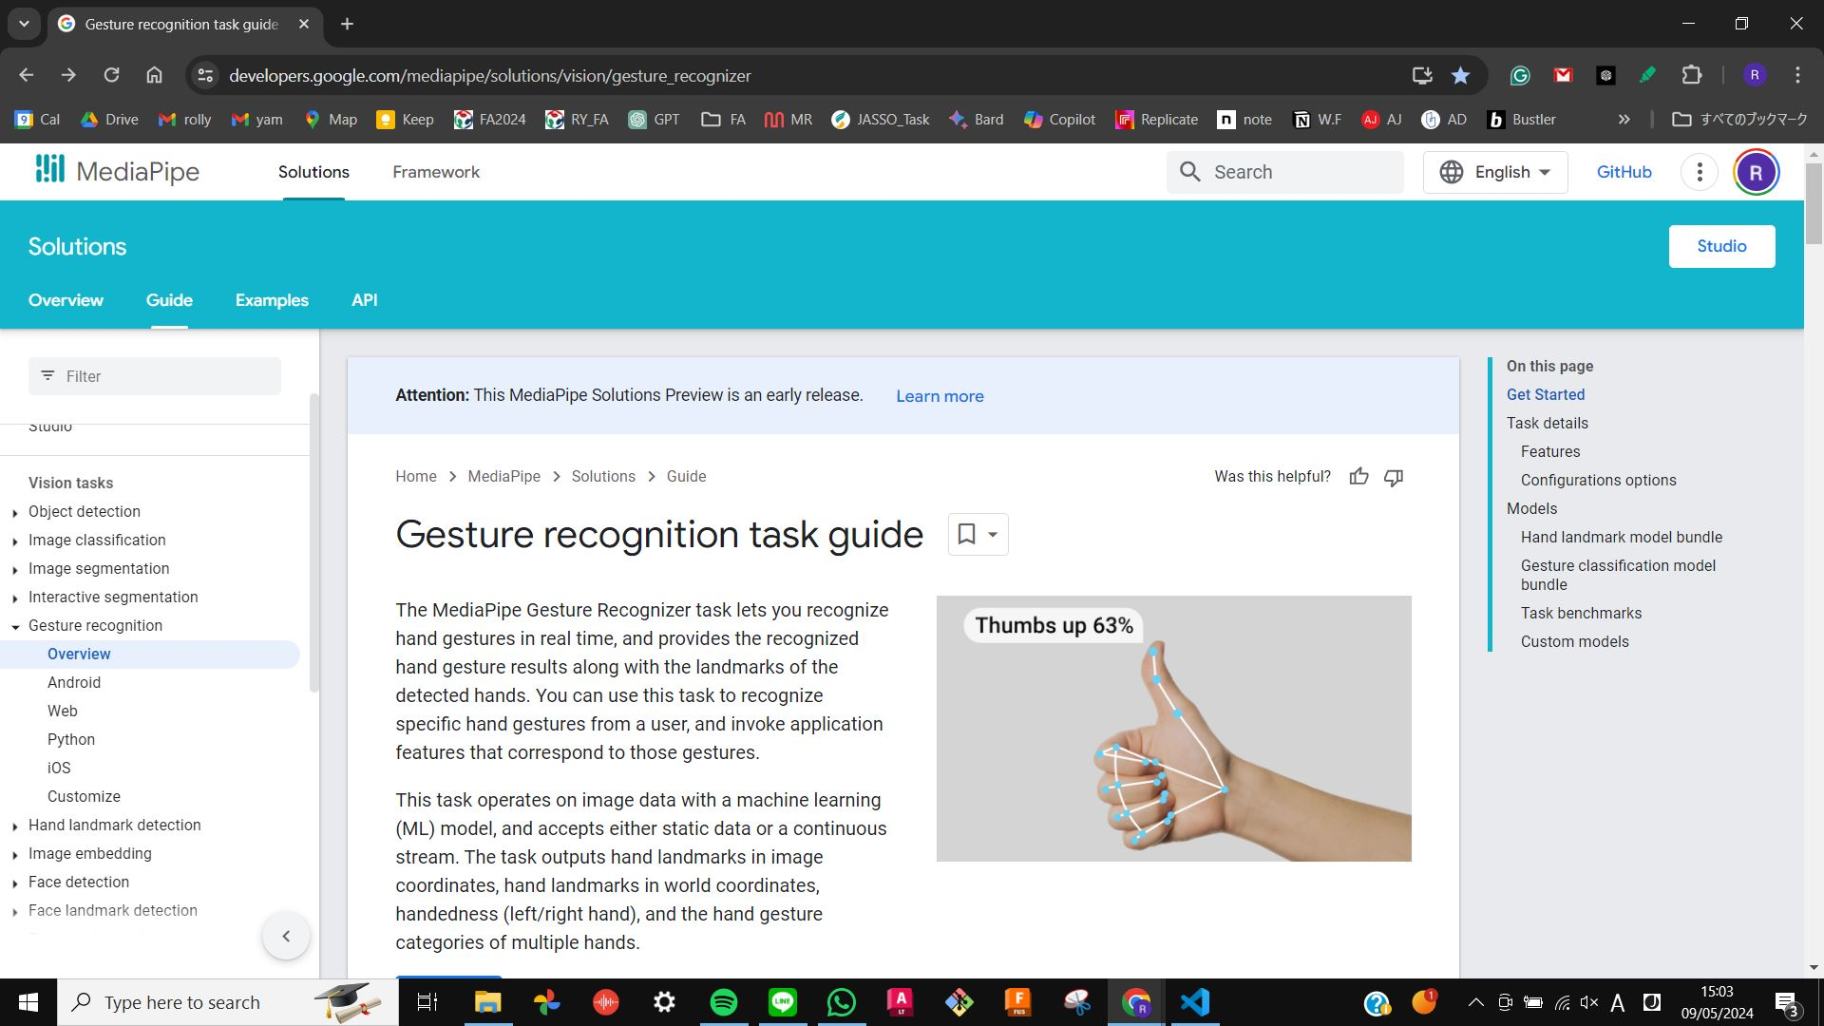The width and height of the screenshot is (1824, 1026).
Task: Expand the Object detection section
Action: (x=15, y=512)
